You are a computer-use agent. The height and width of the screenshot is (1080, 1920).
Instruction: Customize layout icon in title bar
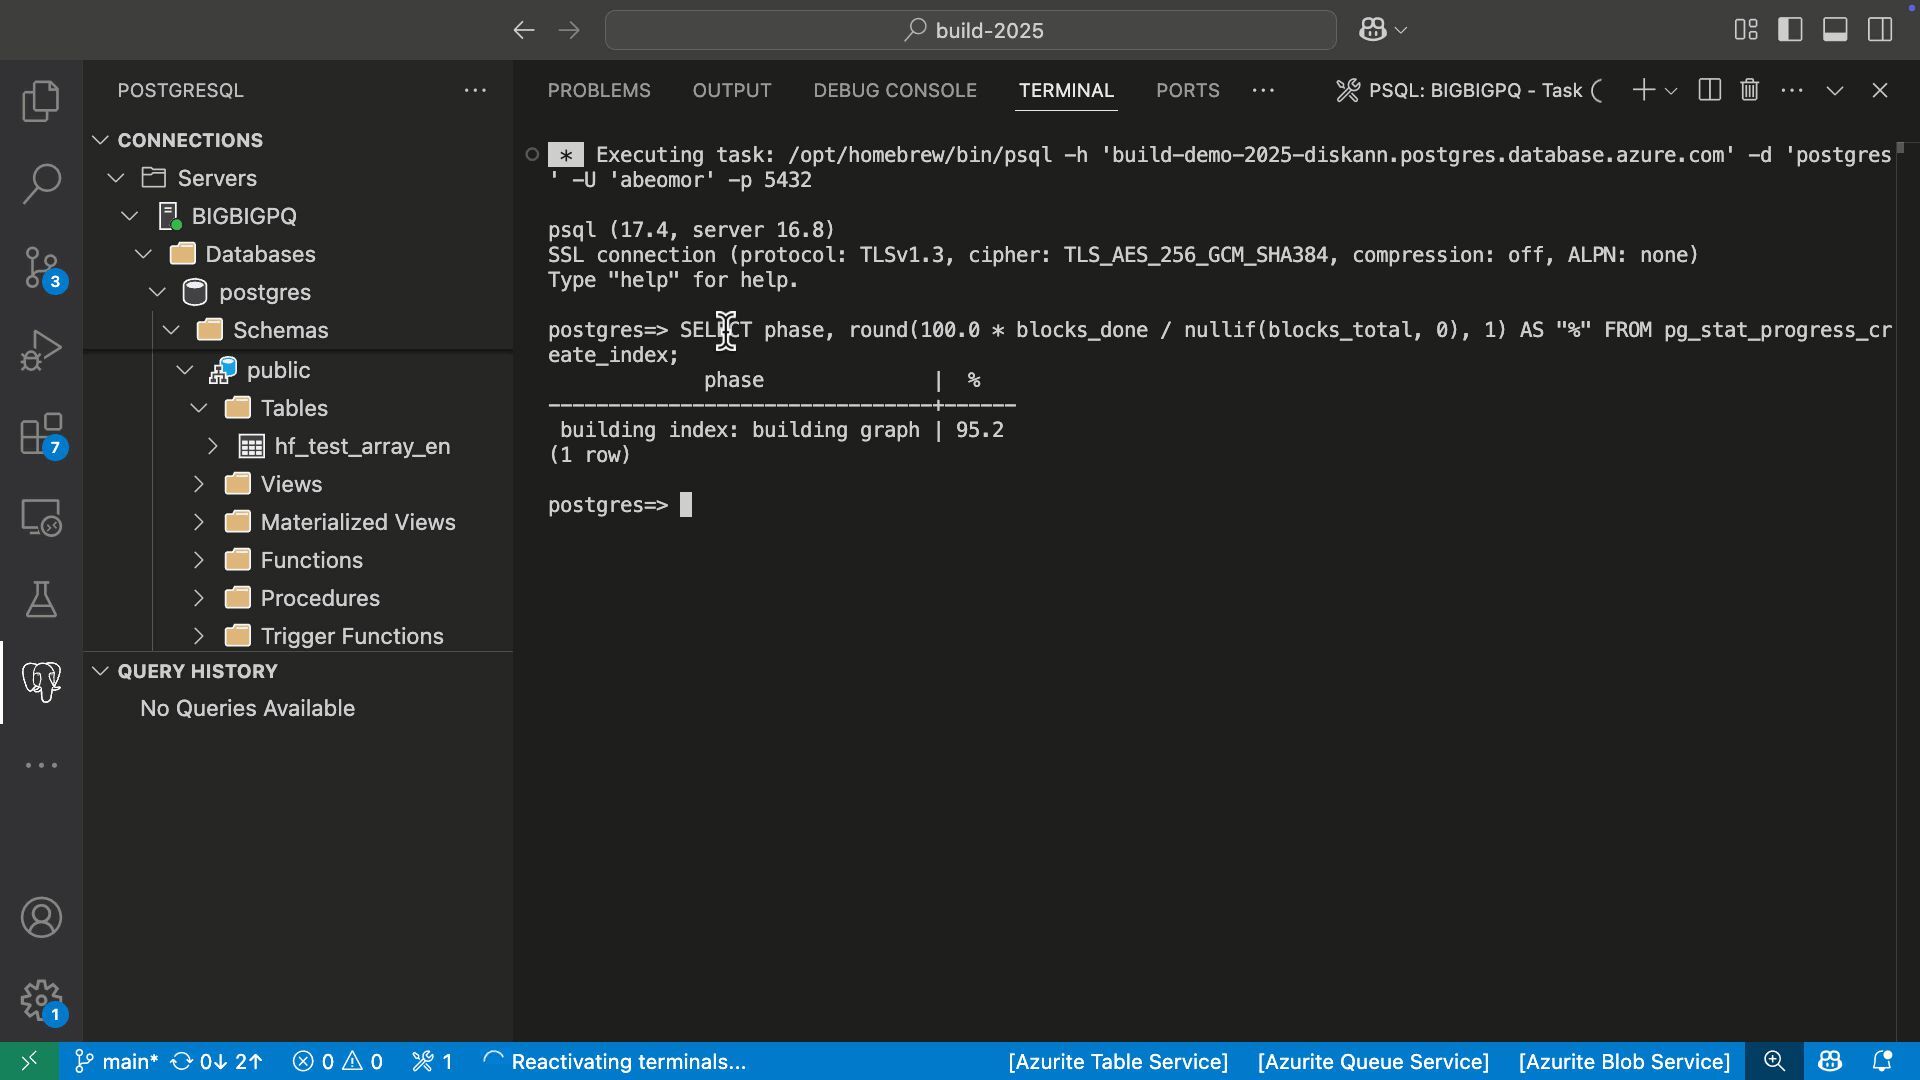[1746, 30]
